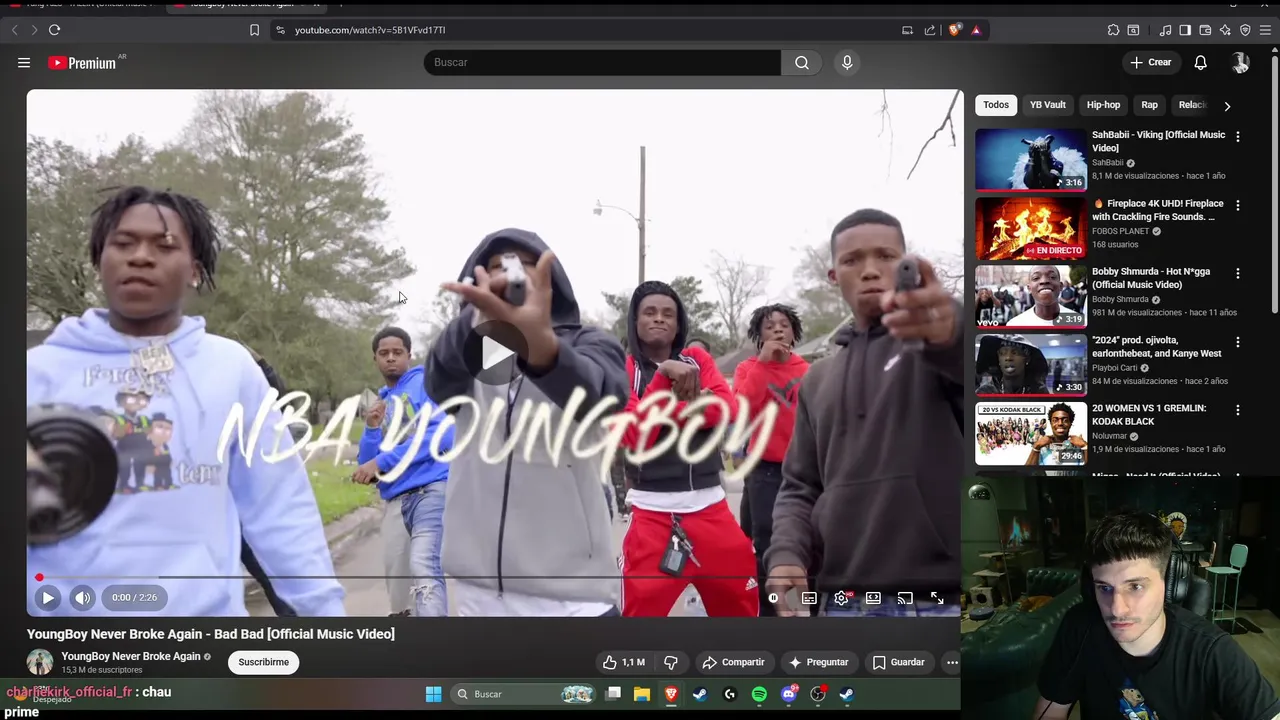Click the Compartir button
The height and width of the screenshot is (720, 1280).
pos(733,662)
